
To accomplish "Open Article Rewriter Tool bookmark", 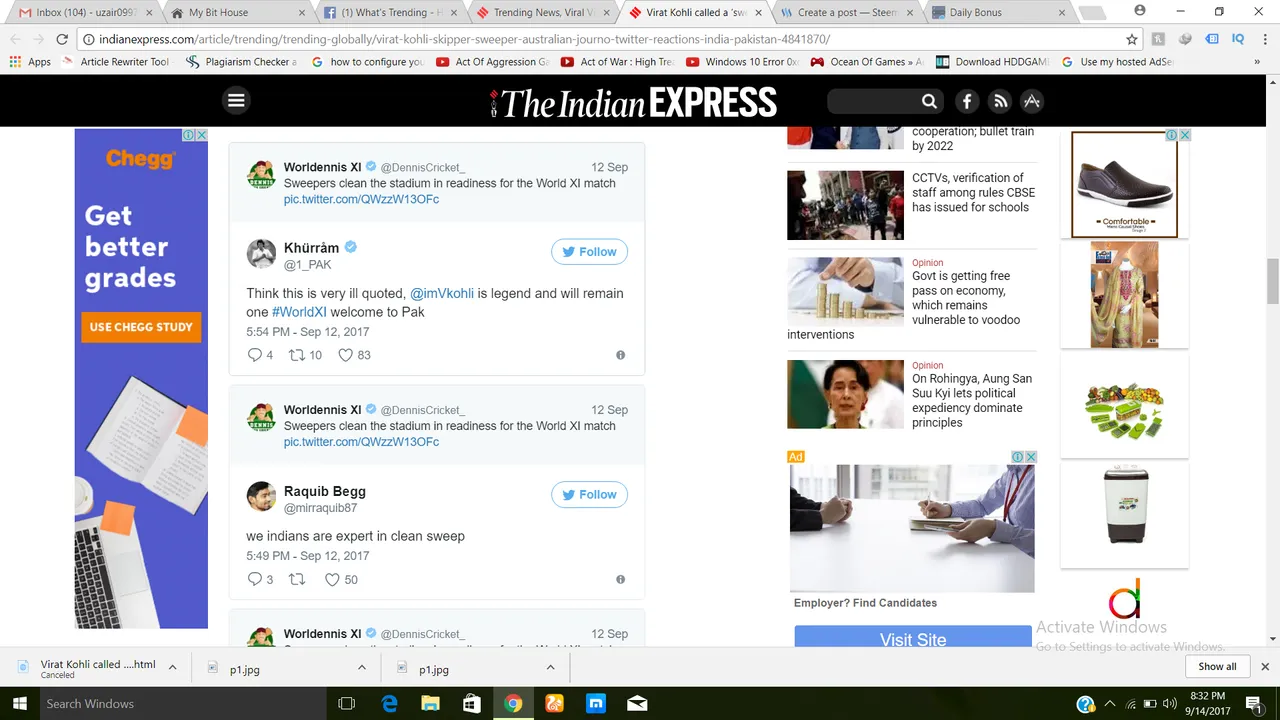I will (115, 62).
